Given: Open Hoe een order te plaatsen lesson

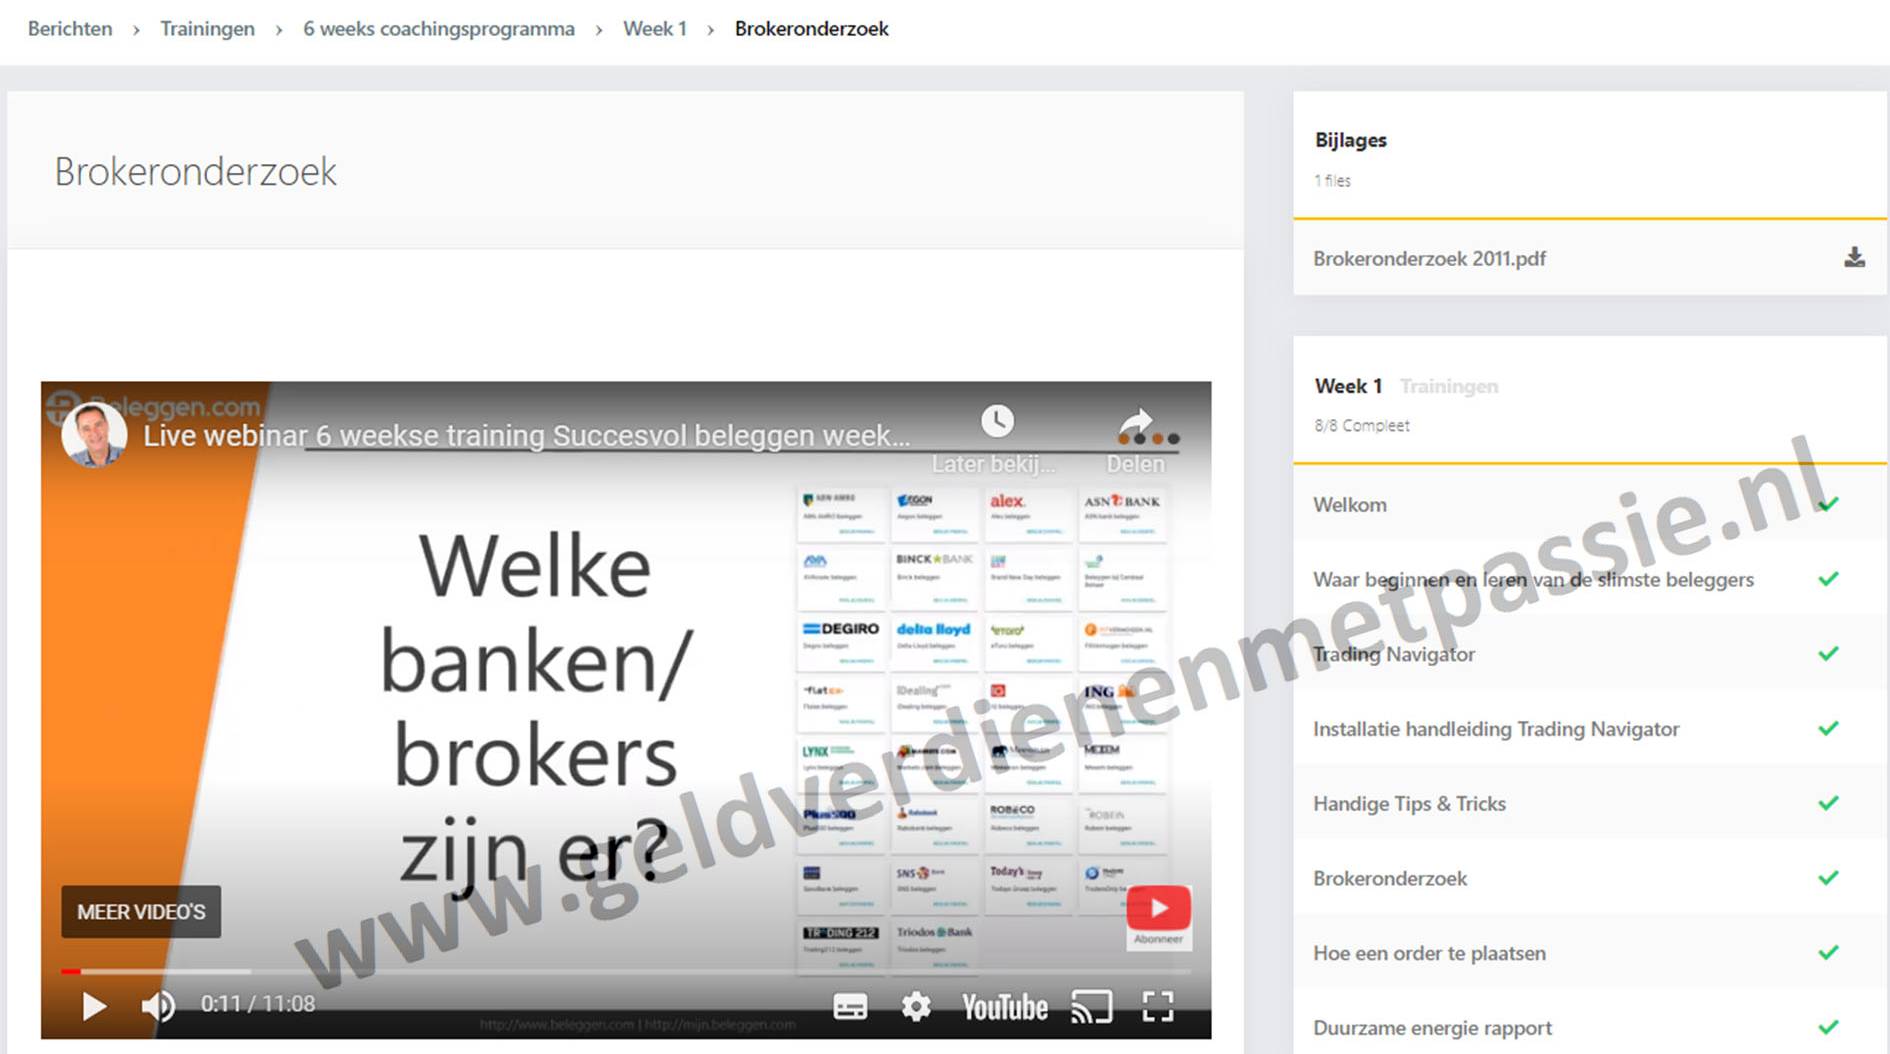Looking at the screenshot, I should 1429,953.
